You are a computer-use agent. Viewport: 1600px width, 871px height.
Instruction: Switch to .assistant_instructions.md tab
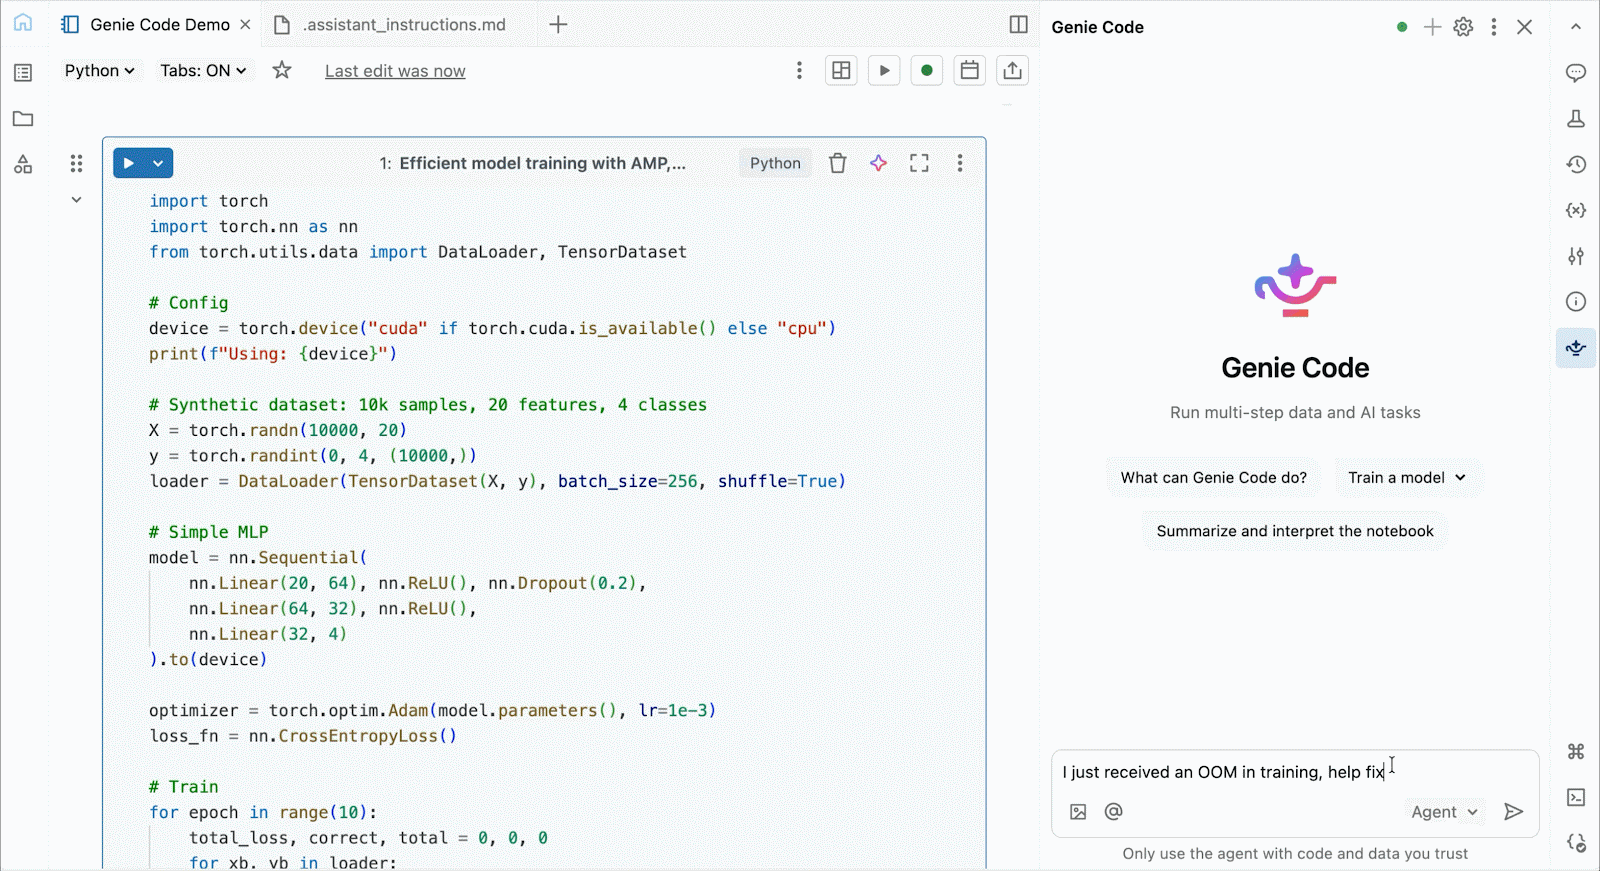[x=404, y=25]
